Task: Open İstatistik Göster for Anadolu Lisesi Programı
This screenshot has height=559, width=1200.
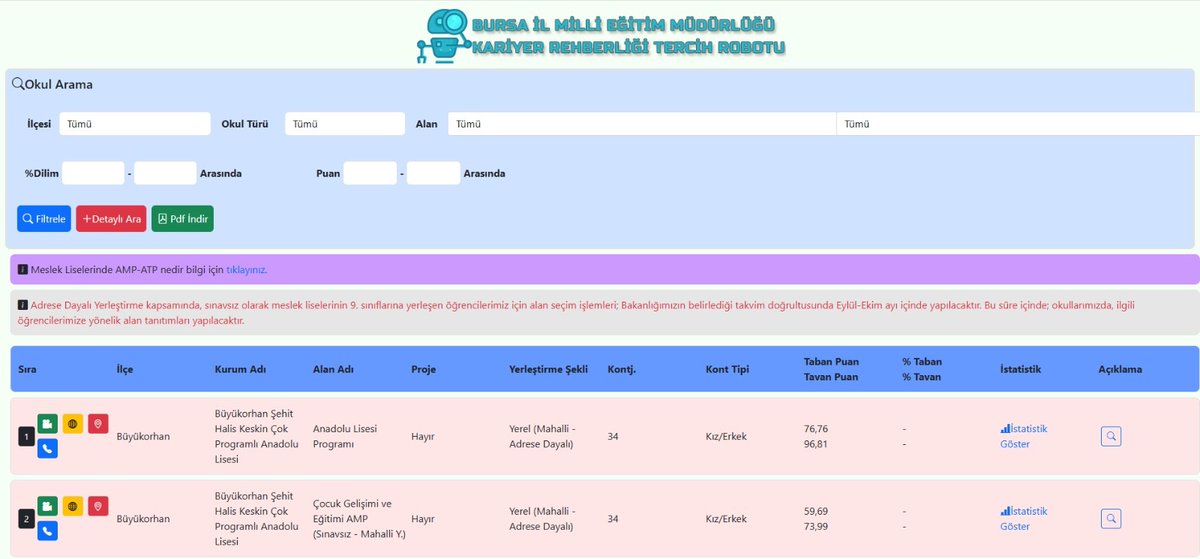Action: click(1024, 436)
